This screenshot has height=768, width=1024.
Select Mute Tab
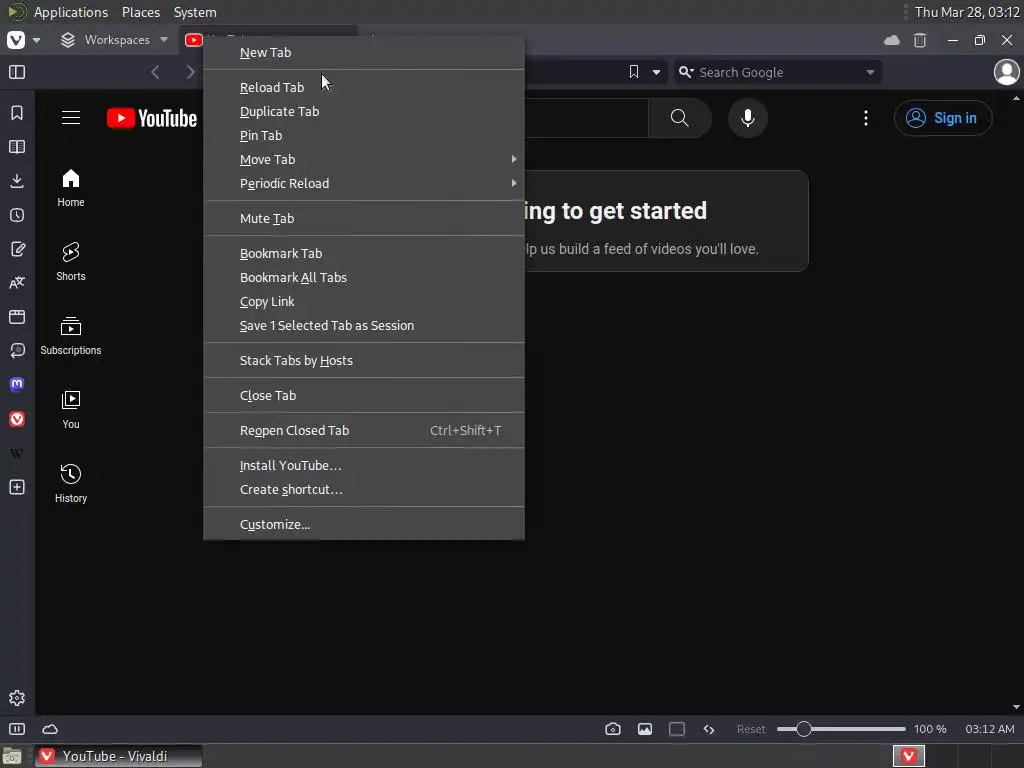pyautogui.click(x=364, y=218)
